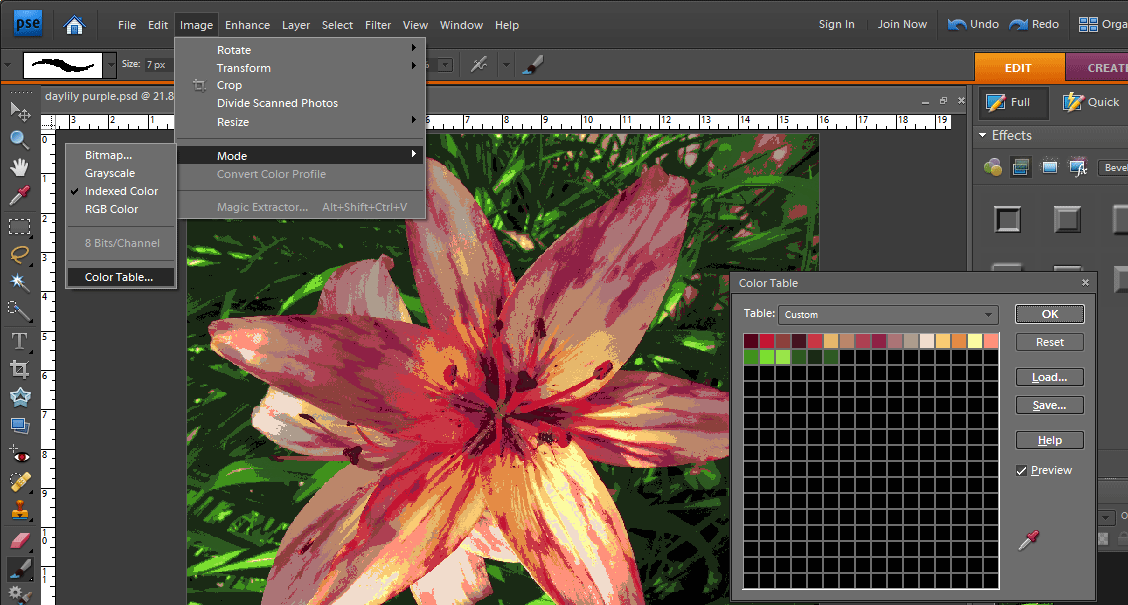Select the Red Eye Removal tool
This screenshot has width=1128, height=605.
tap(19, 454)
